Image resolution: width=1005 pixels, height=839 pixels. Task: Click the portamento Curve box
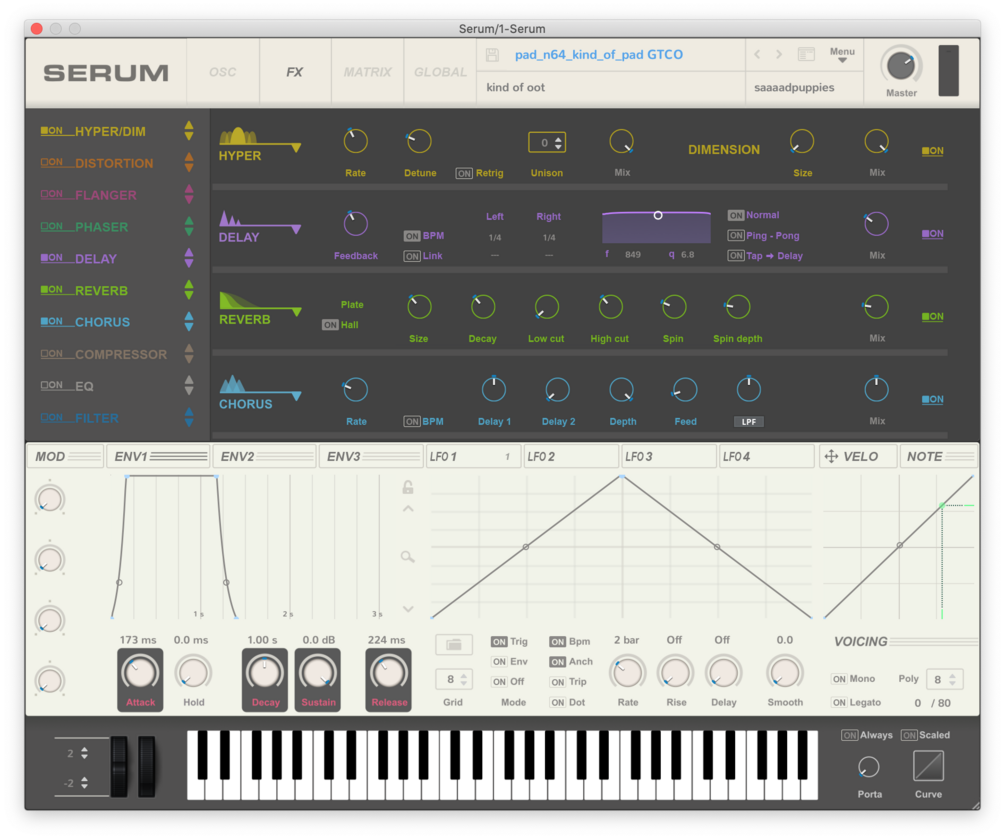(928, 766)
